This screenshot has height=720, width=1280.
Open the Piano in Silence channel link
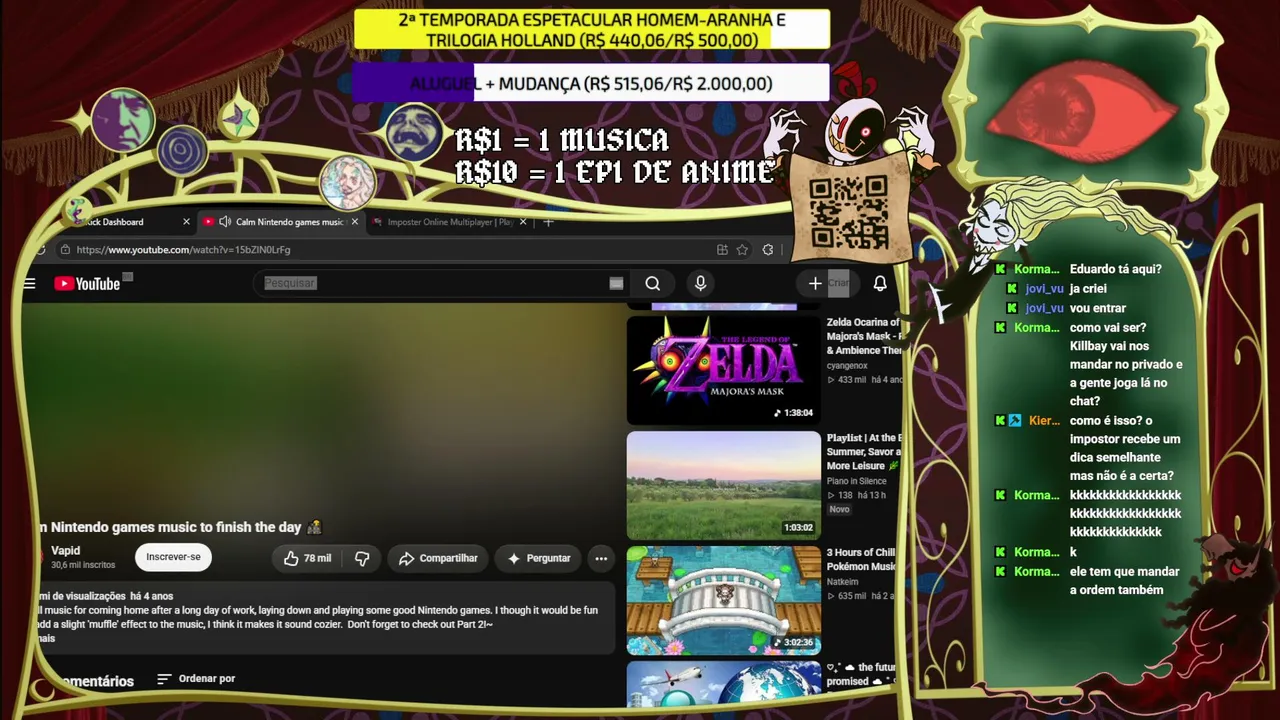click(857, 481)
